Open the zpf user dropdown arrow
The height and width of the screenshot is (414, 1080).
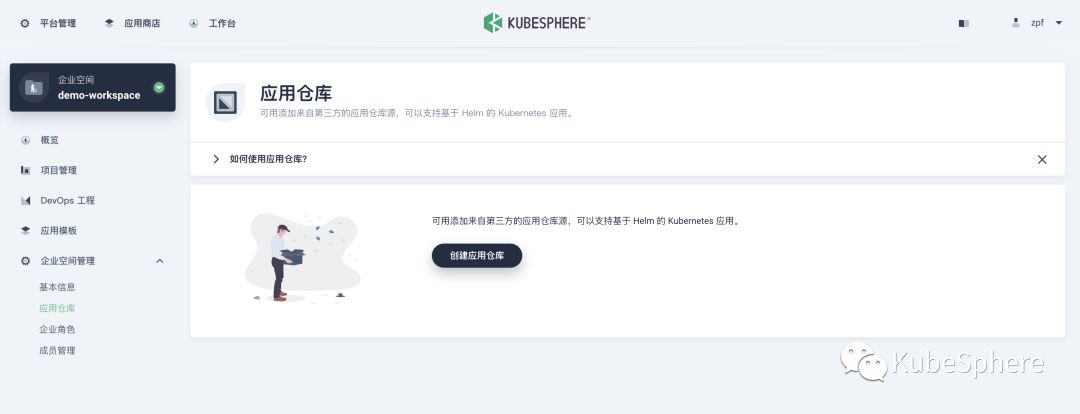click(1059, 23)
